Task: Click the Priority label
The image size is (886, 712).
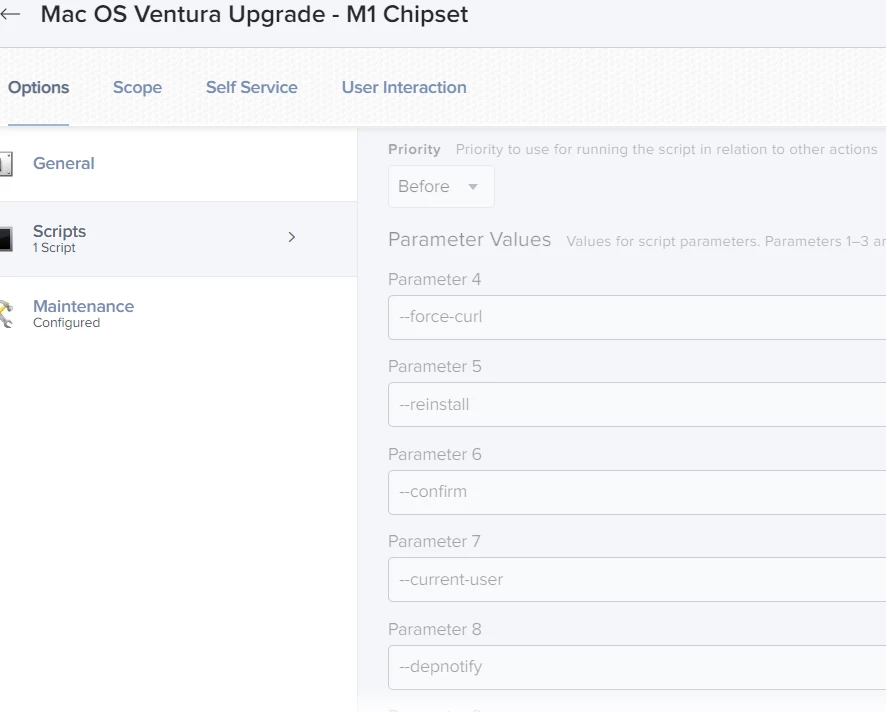Action: 414,149
